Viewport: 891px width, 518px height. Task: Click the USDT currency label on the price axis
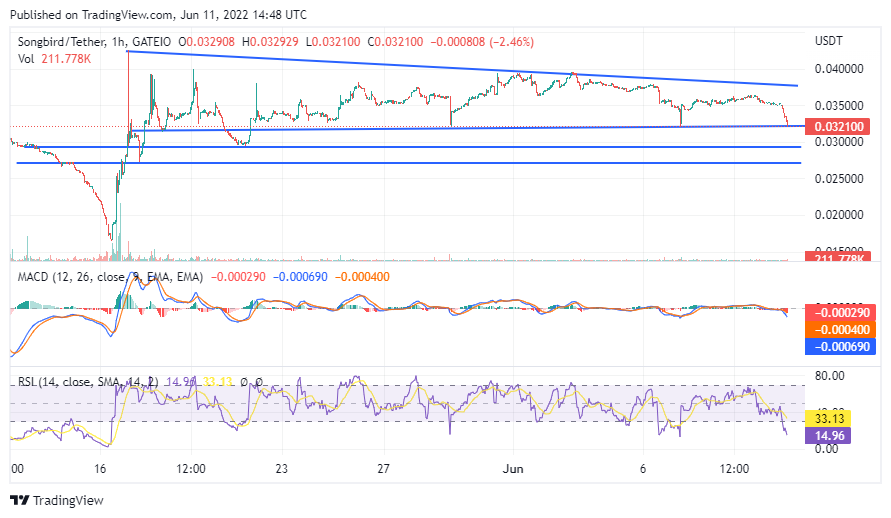[x=828, y=41]
